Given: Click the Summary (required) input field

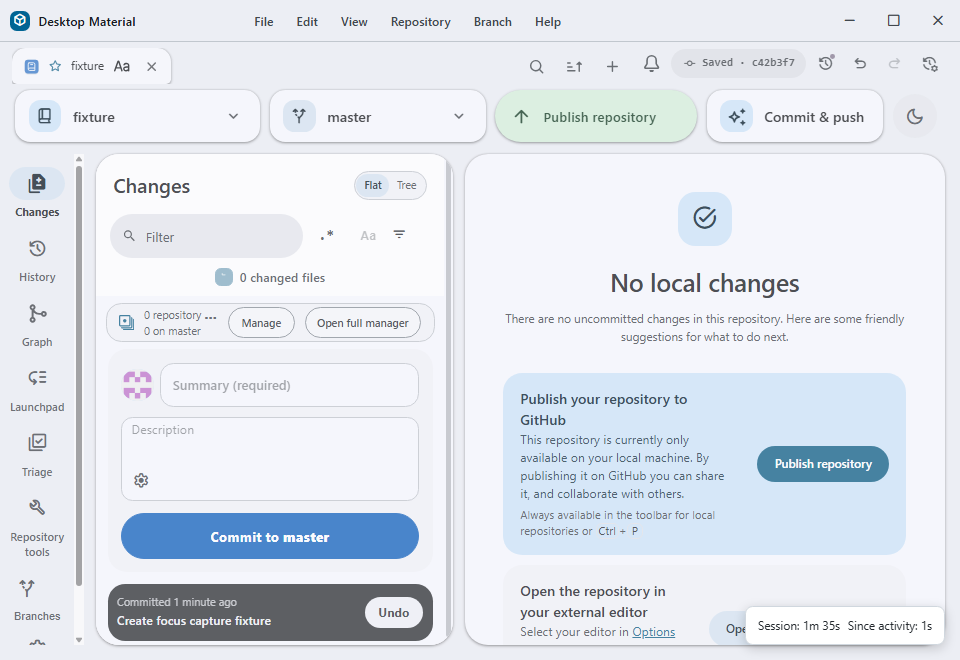Looking at the screenshot, I should 290,385.
